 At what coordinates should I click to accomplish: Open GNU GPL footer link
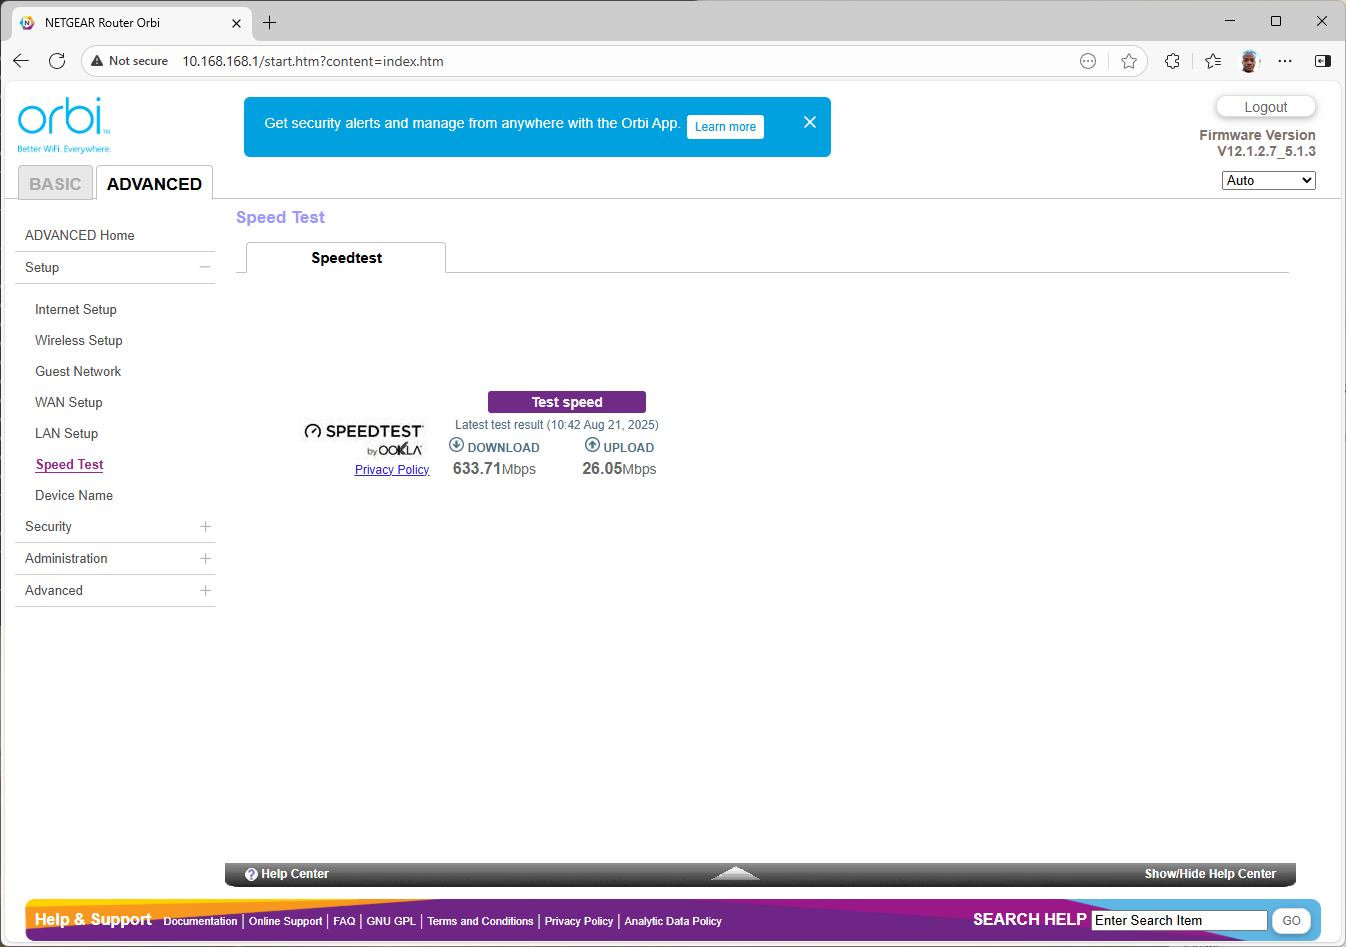click(x=391, y=921)
